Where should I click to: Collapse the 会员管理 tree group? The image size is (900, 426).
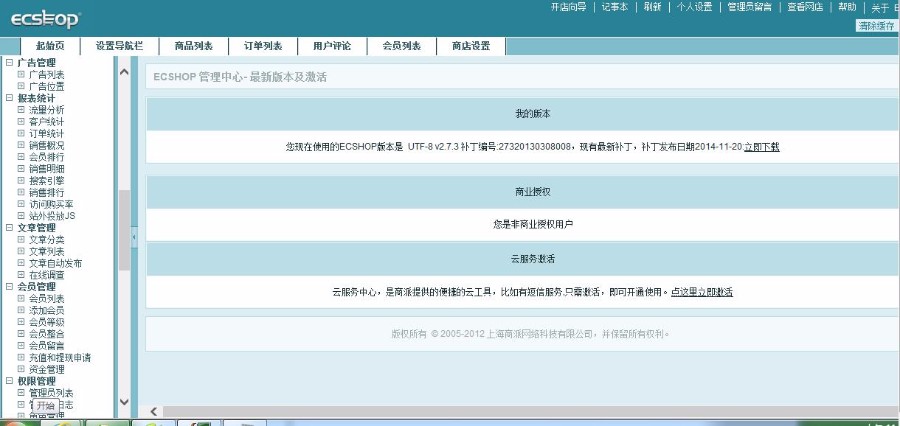[9, 287]
